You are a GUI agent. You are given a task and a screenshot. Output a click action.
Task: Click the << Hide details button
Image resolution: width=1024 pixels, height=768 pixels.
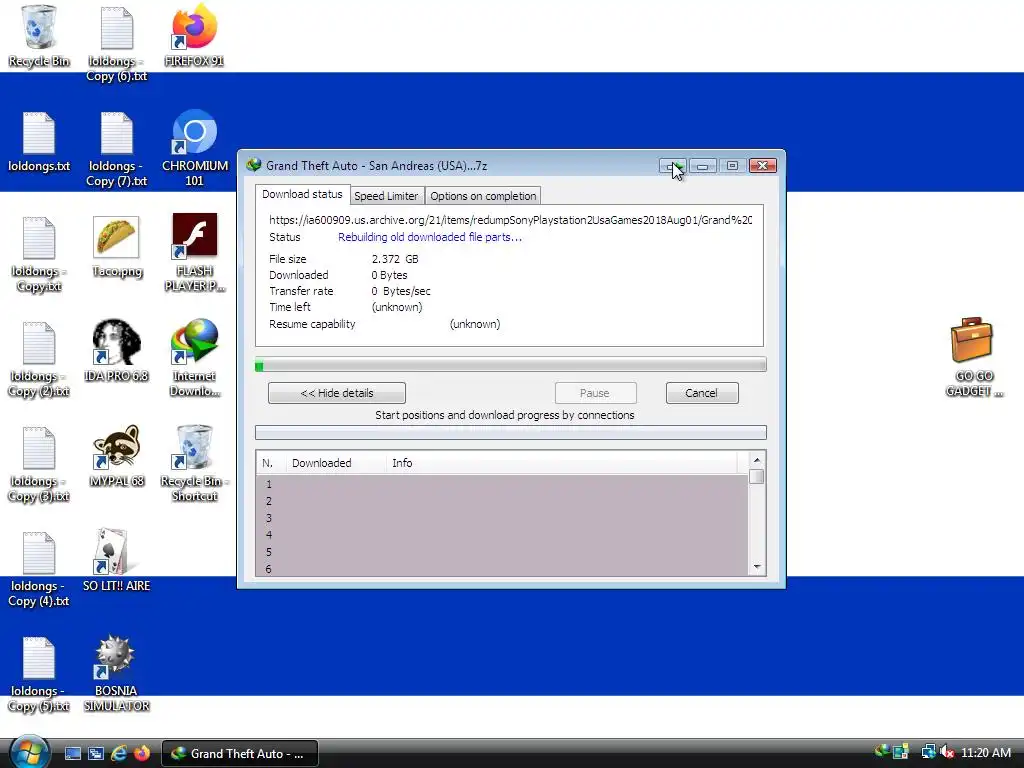337,393
